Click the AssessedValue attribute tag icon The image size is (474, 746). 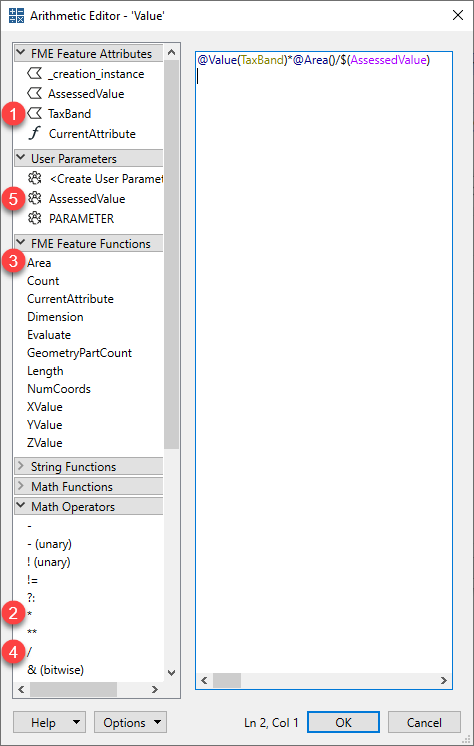35,94
